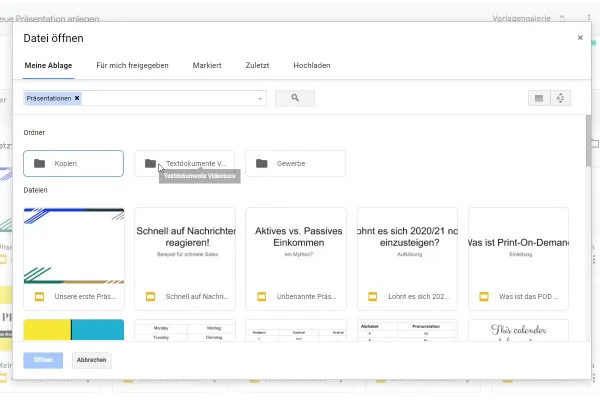Click the Dateien section heading
The image size is (600, 400).
click(36, 190)
